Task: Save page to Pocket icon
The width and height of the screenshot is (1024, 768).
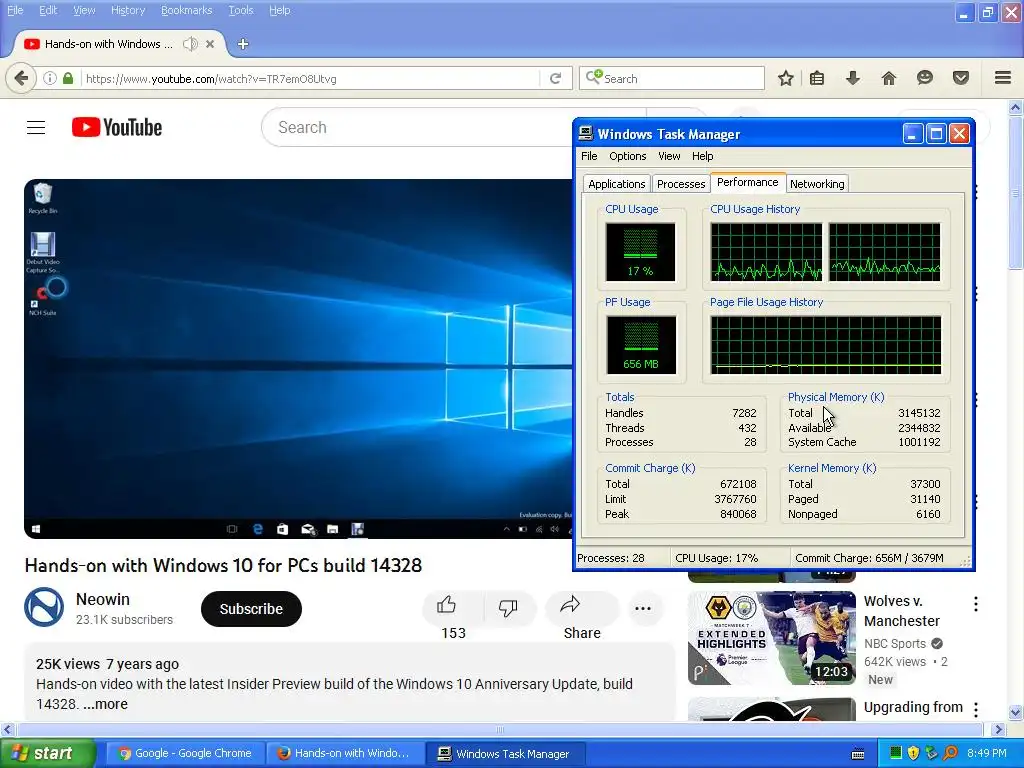Action: point(960,78)
